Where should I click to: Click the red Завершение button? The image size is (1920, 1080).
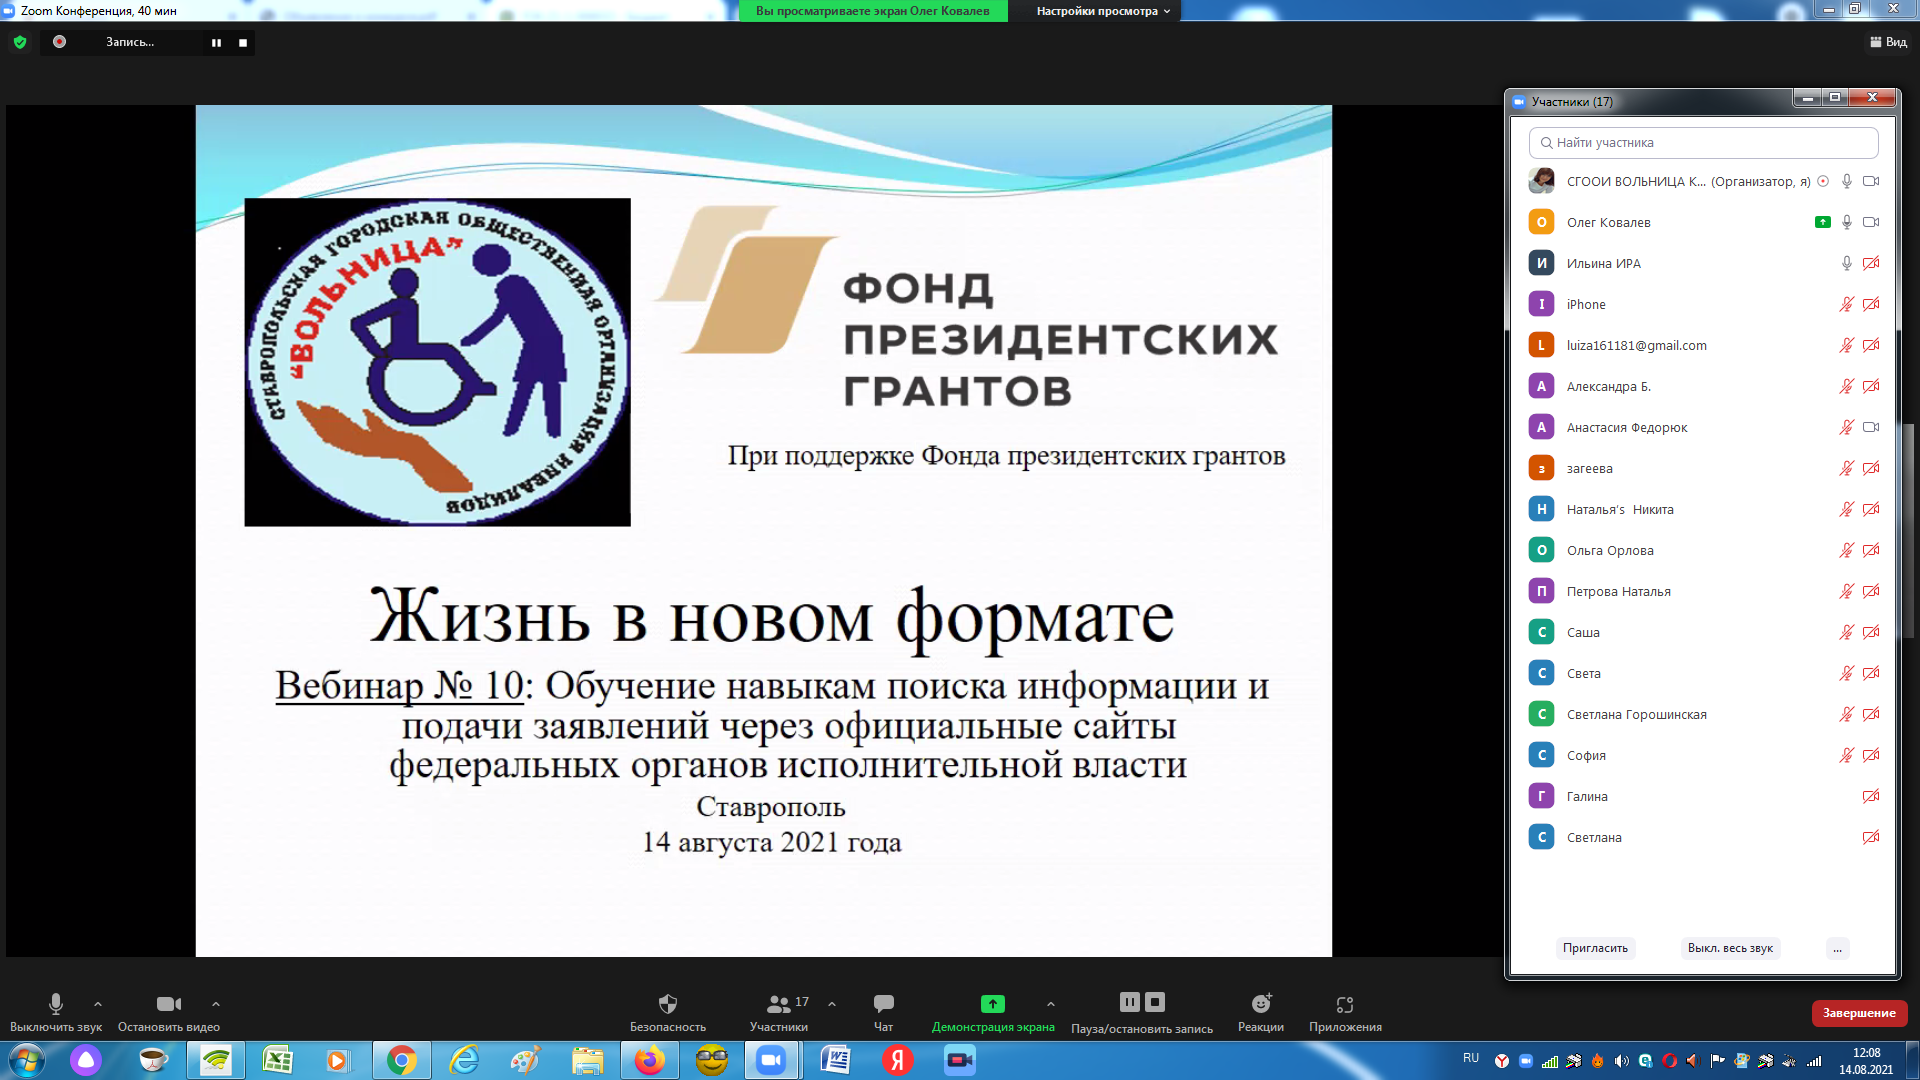(x=1859, y=1013)
